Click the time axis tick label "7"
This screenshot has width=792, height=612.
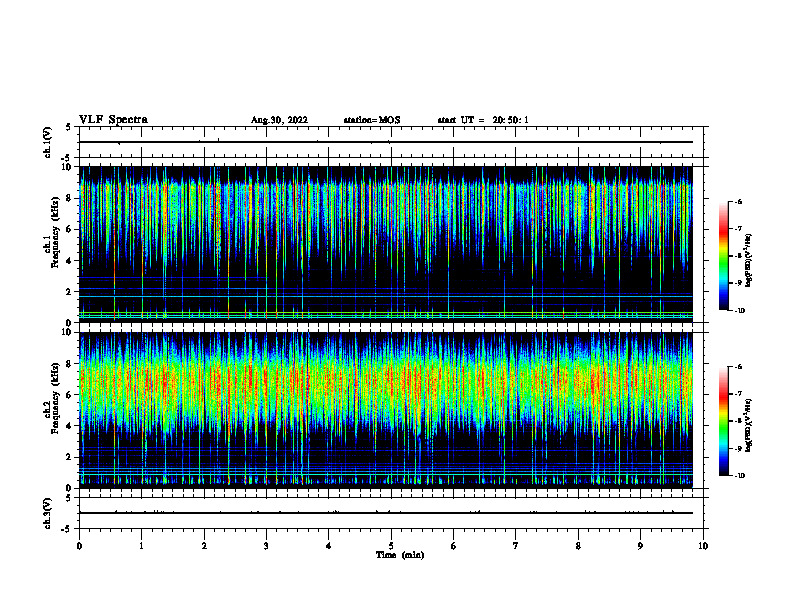[x=516, y=546]
